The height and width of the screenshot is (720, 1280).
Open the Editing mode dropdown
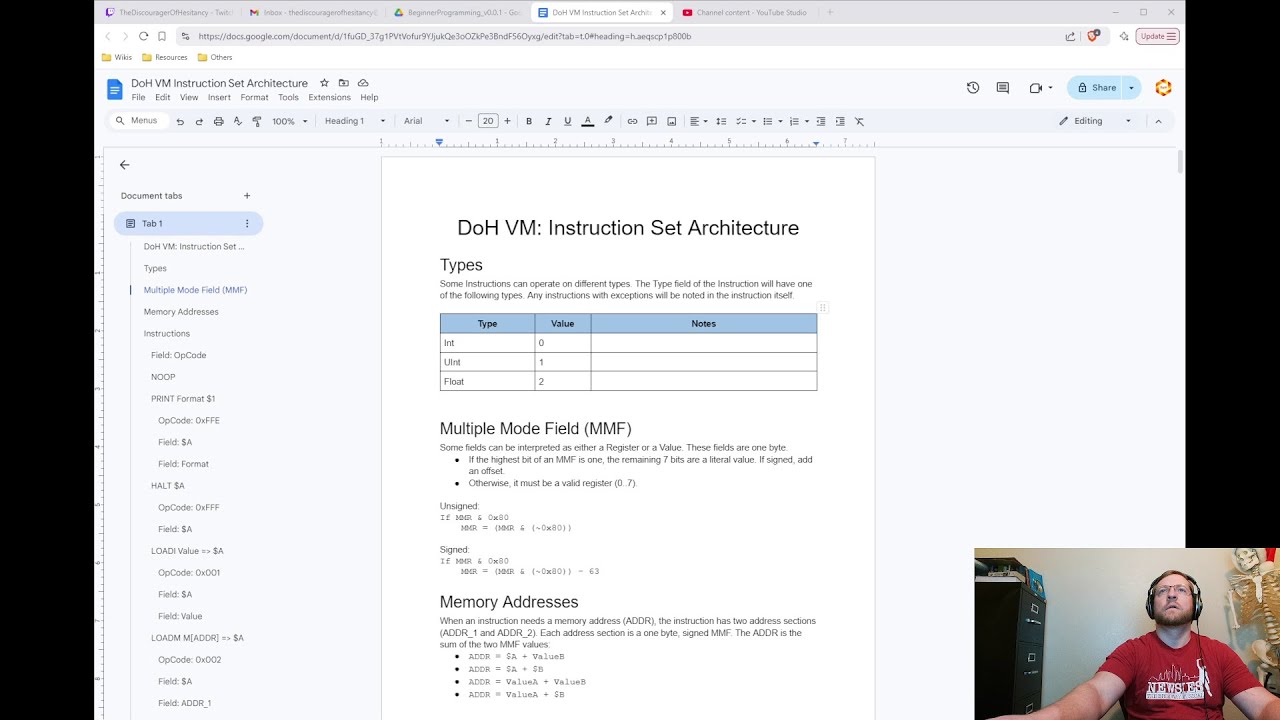1096,121
